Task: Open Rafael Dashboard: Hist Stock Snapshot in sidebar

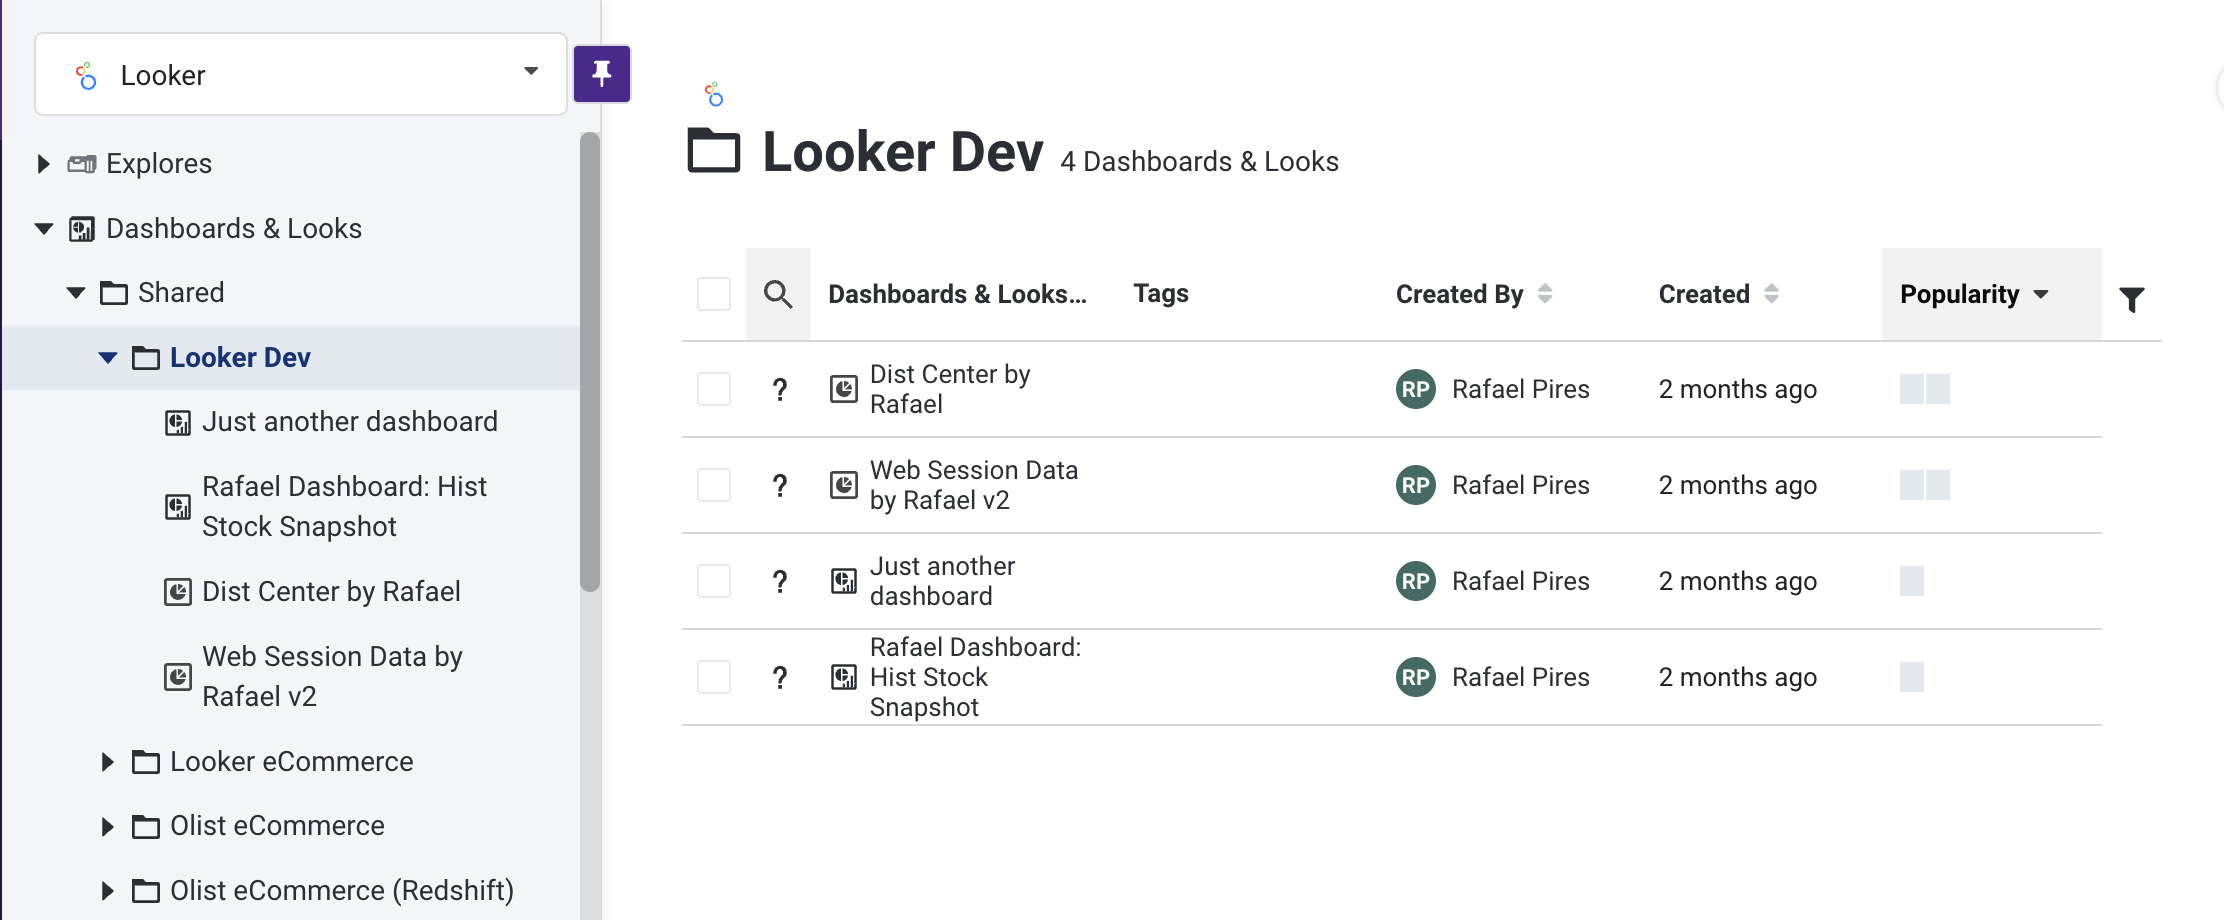Action: [x=343, y=506]
